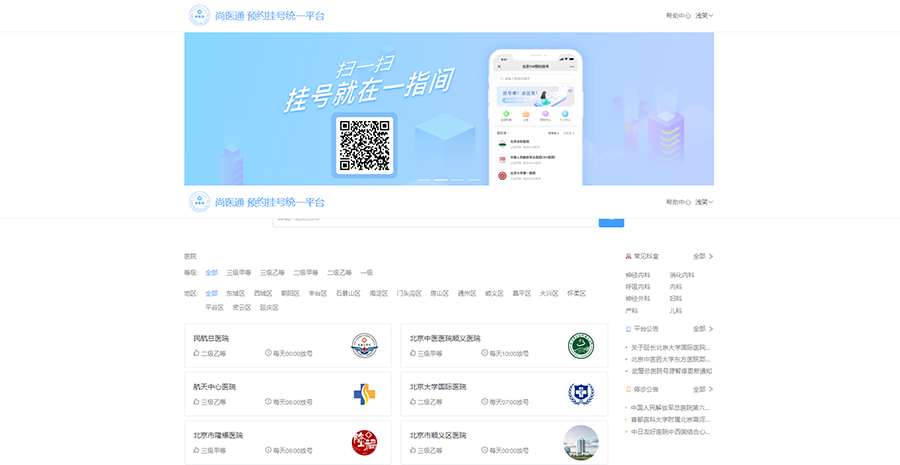The image size is (900, 465).
Task: Filter hospitals by 三级甲等 level
Action: [x=239, y=273]
